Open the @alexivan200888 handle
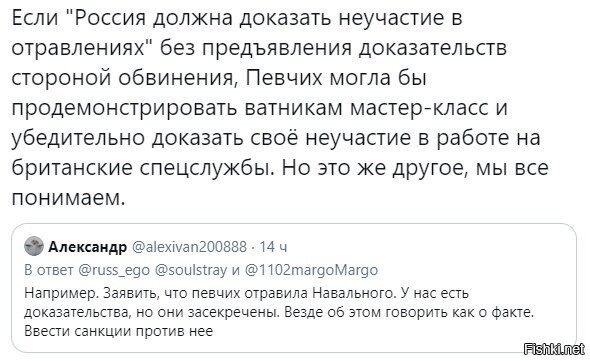The width and height of the screenshot is (590, 361). (x=189, y=247)
